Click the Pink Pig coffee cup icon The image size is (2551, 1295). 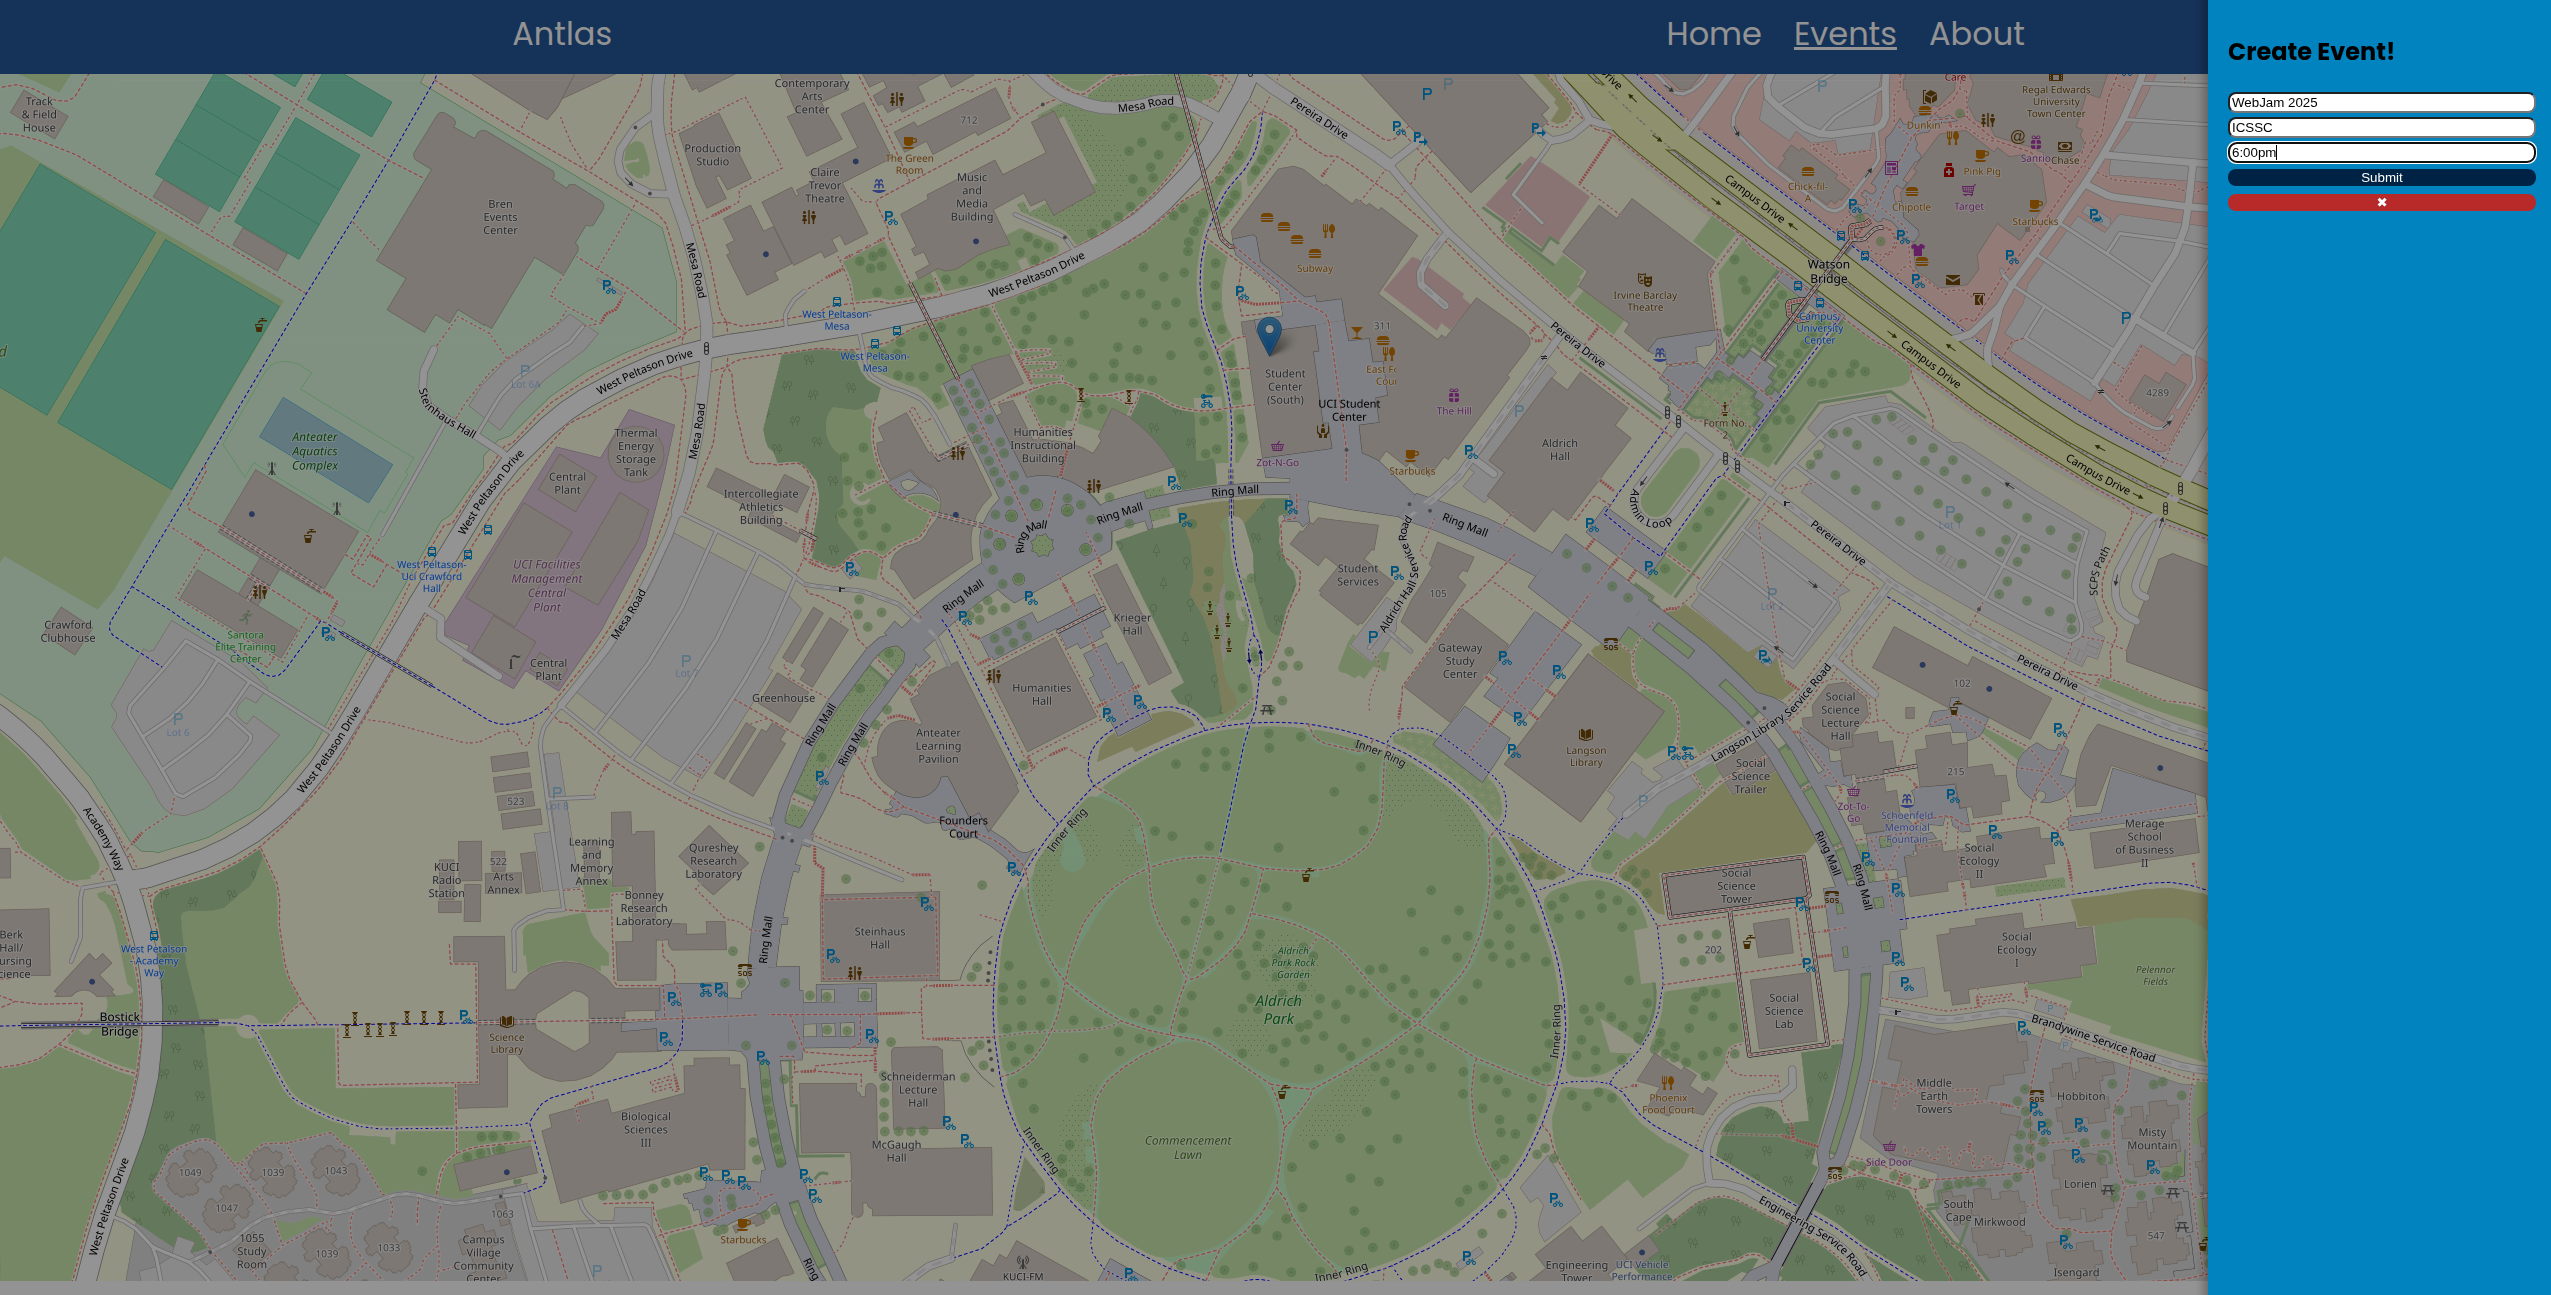coord(1981,155)
